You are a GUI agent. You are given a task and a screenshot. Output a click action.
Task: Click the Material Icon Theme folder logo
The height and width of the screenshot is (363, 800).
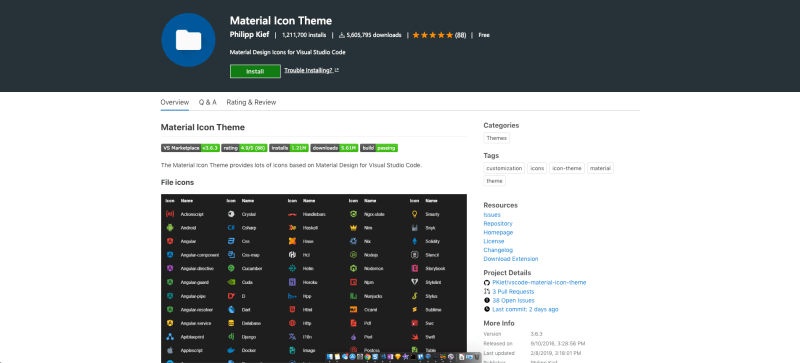pos(188,40)
